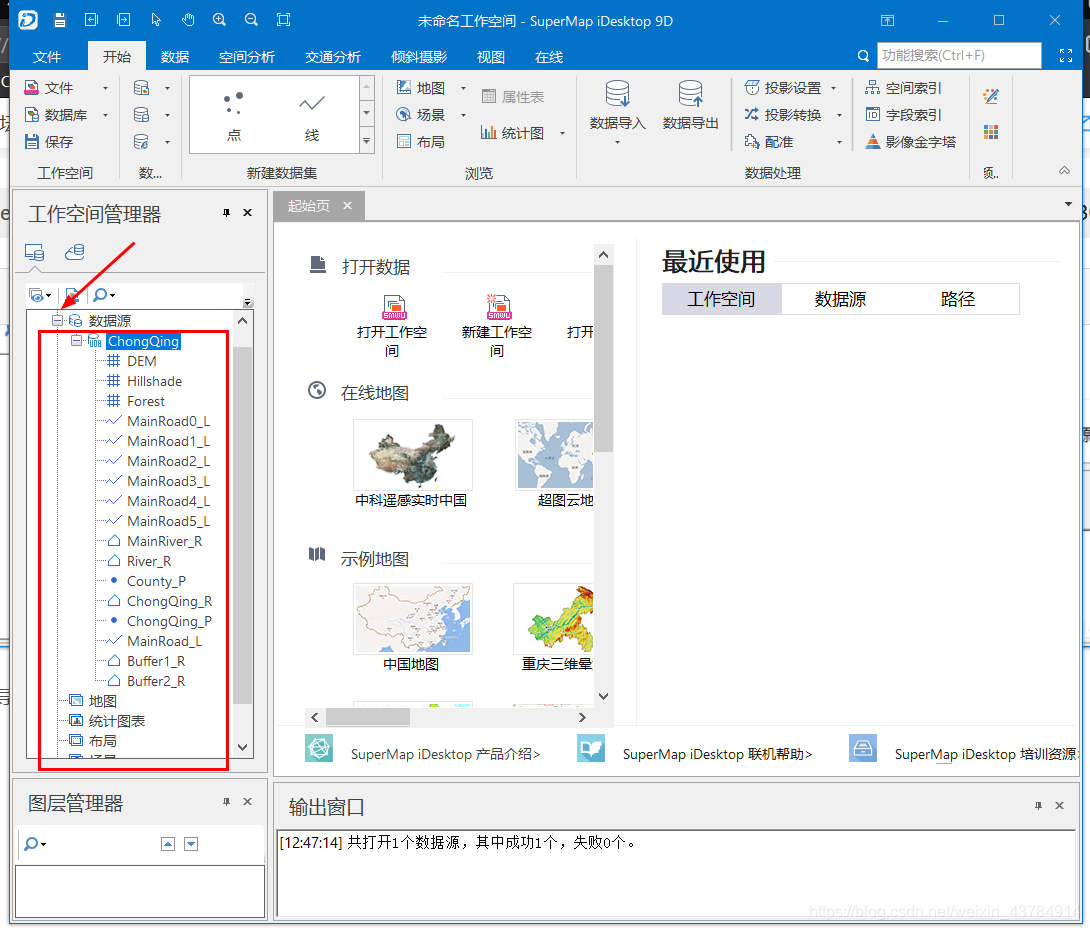This screenshot has height=930, width=1090.
Task: Activate the pan hand tool
Action: click(x=188, y=20)
